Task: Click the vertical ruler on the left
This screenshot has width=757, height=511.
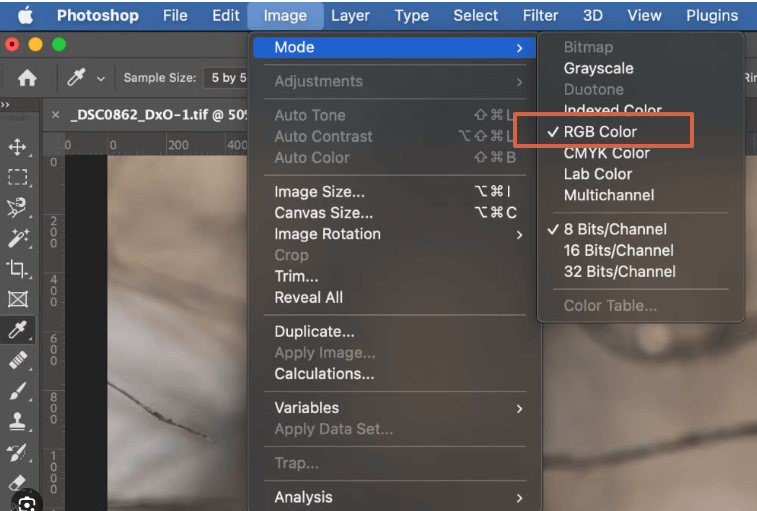Action: (x=54, y=332)
